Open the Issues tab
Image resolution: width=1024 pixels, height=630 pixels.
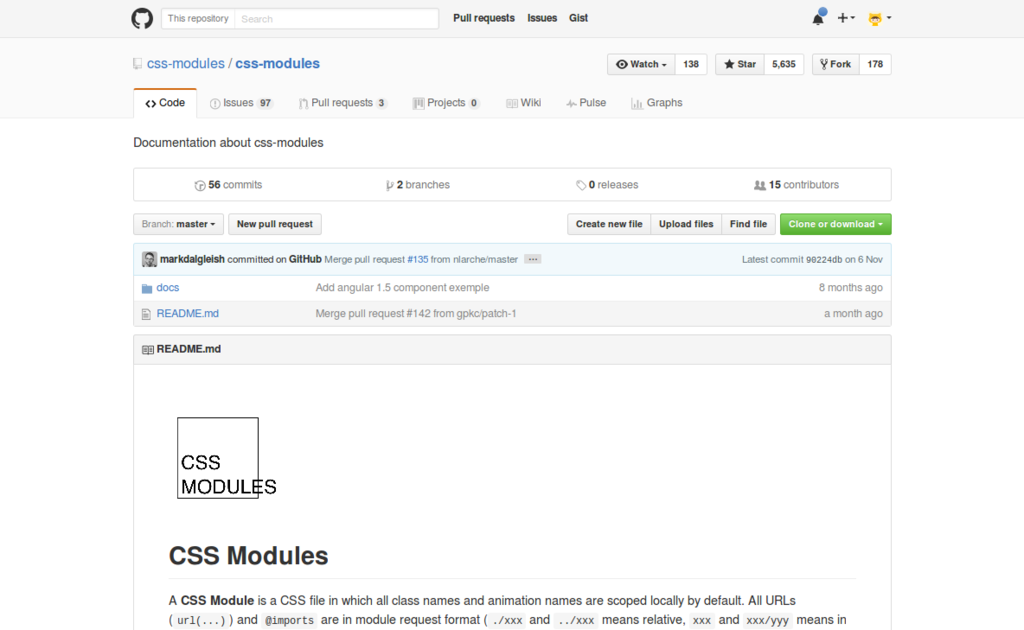coord(241,103)
